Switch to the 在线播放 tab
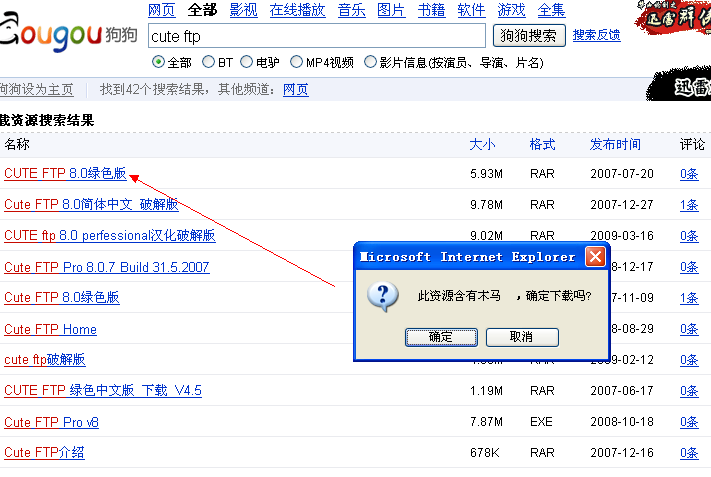The width and height of the screenshot is (711, 477). (x=297, y=10)
